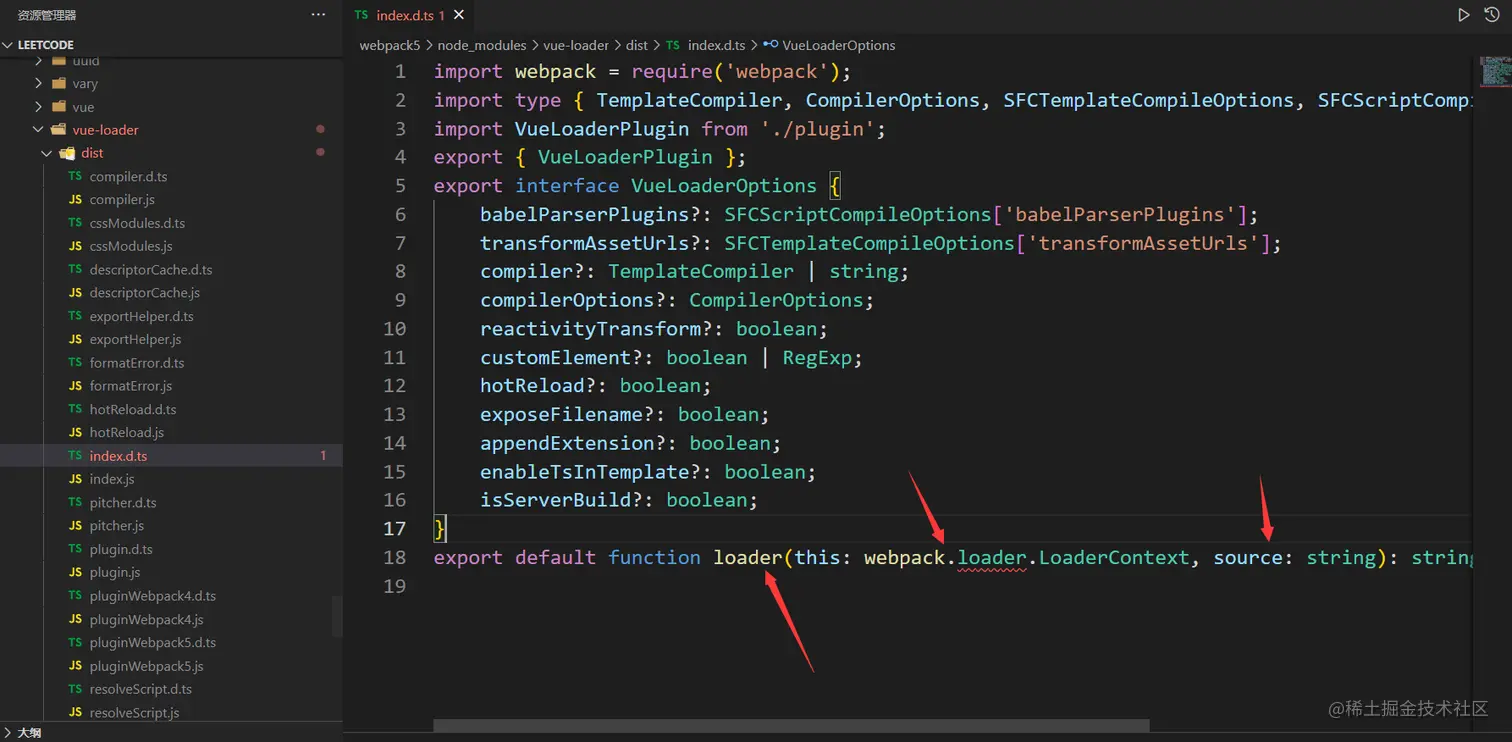1512x742 pixels.
Task: Open hotReload.d.ts file
Action: 133,409
